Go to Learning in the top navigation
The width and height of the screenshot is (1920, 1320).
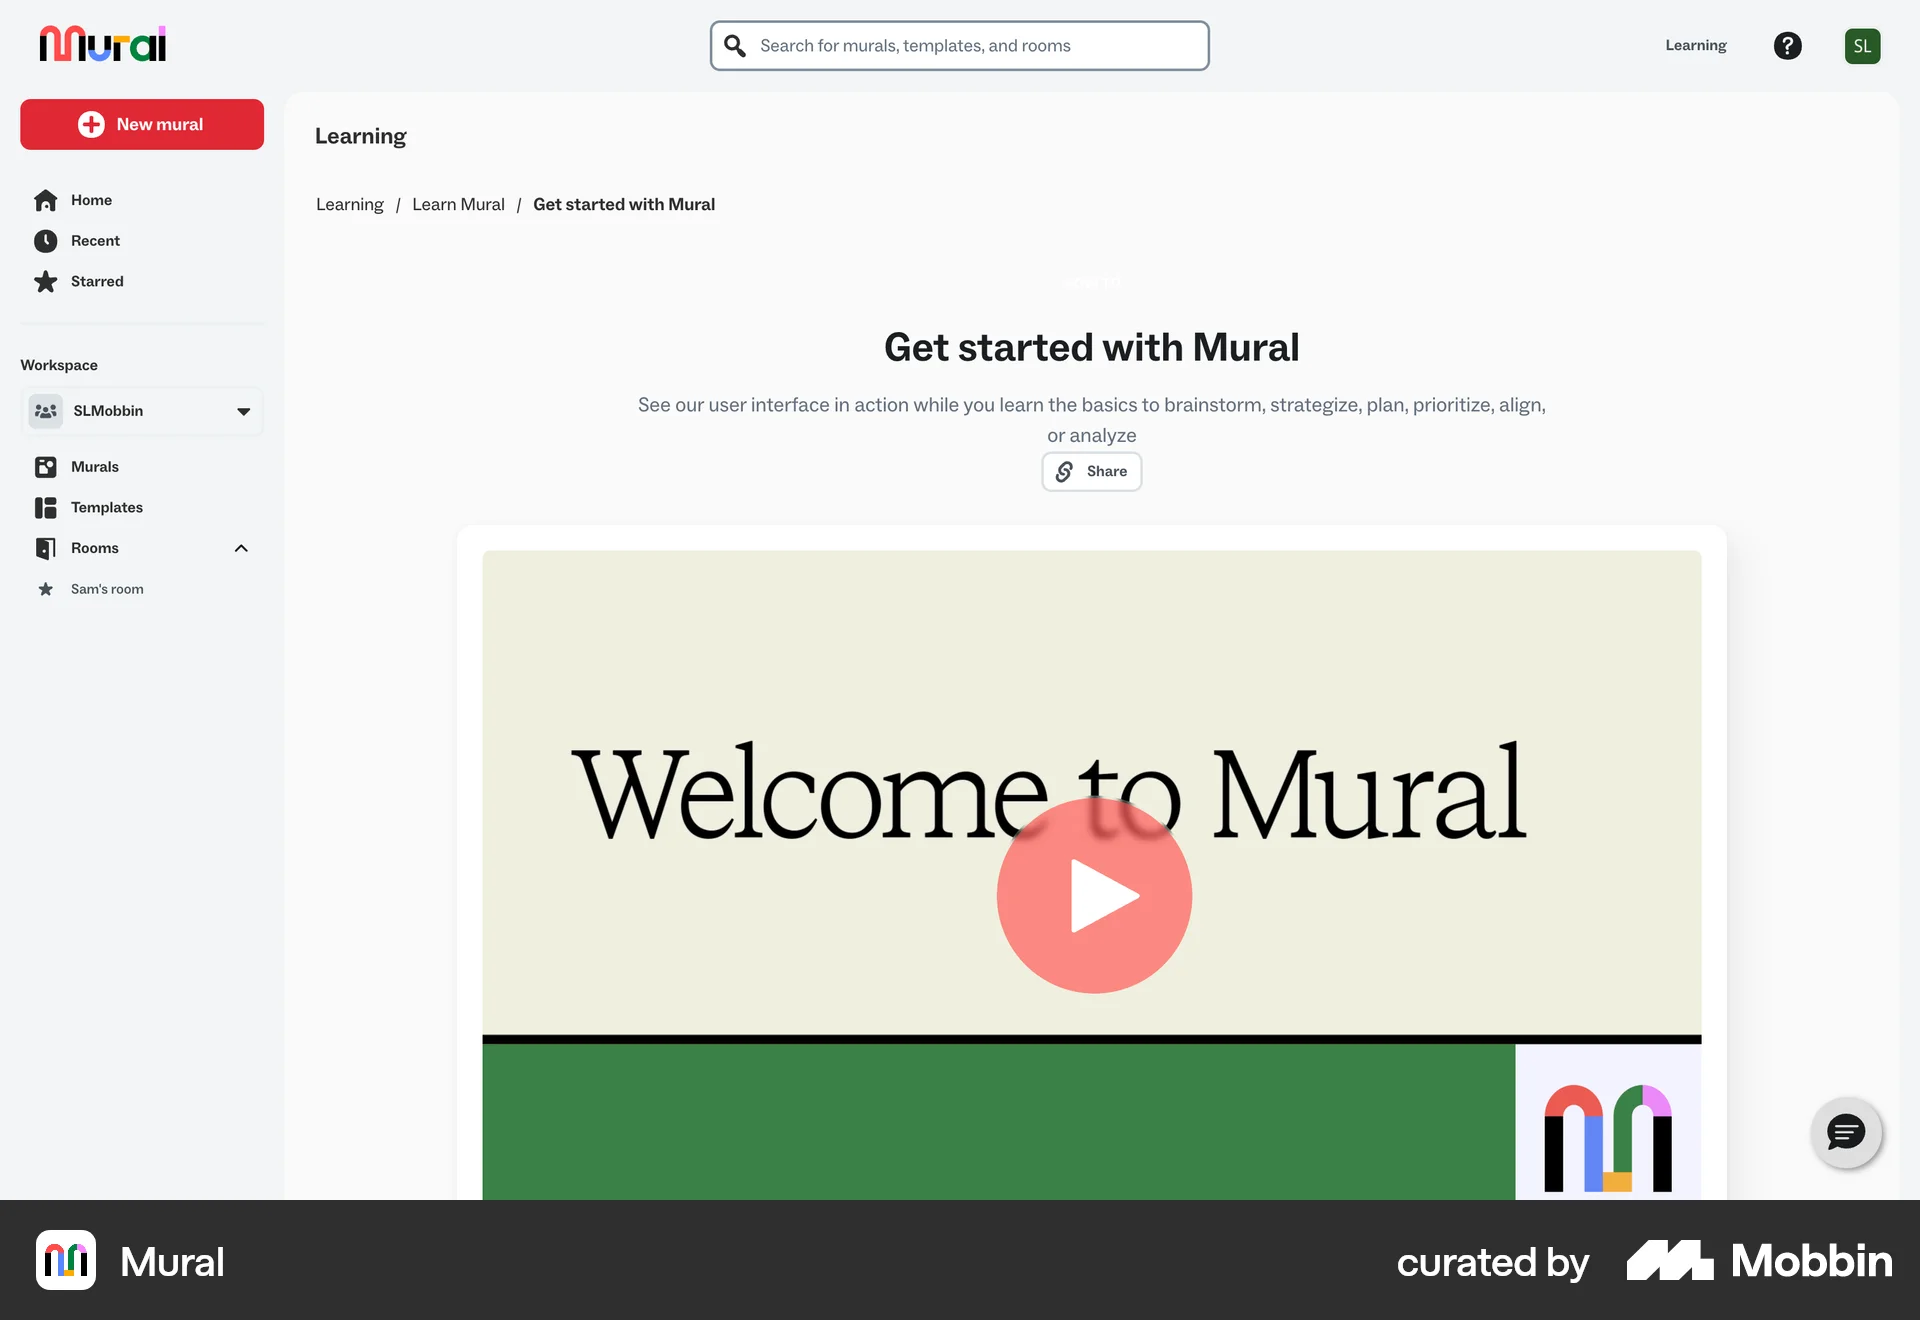pos(1696,45)
